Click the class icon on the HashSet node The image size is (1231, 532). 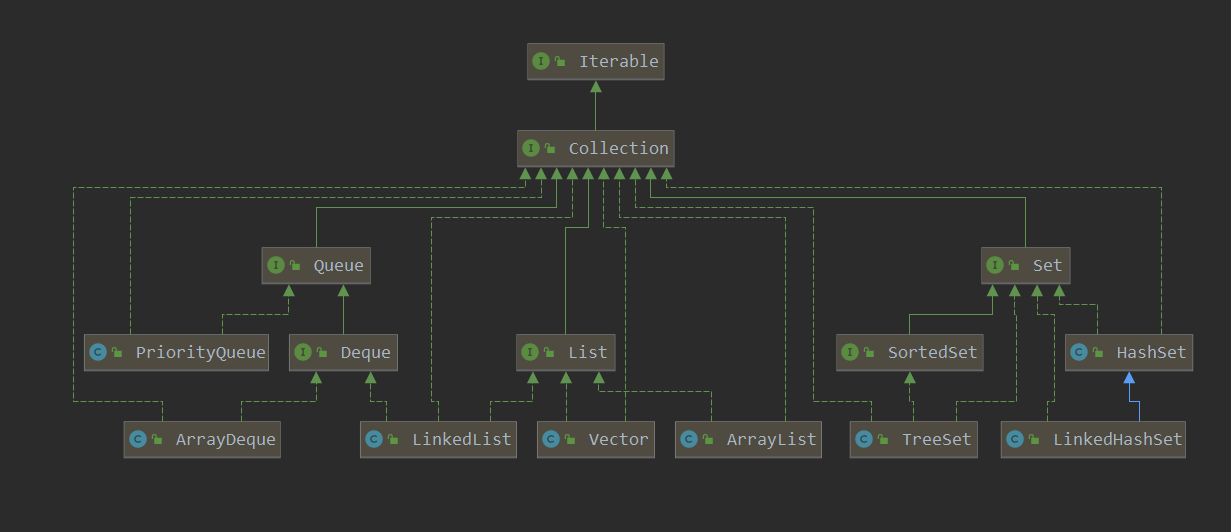(1079, 352)
